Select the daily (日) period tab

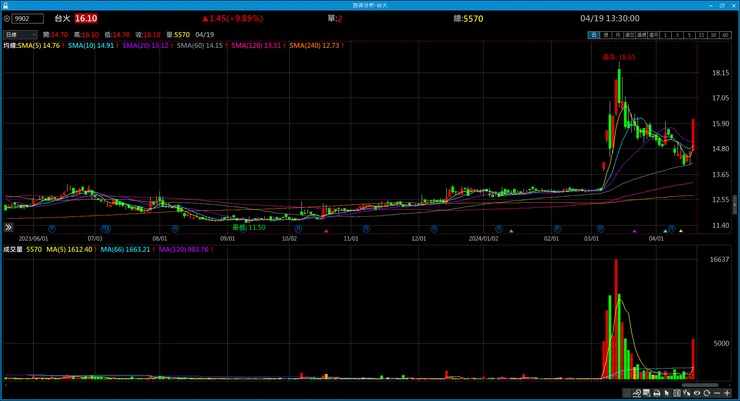coord(594,35)
